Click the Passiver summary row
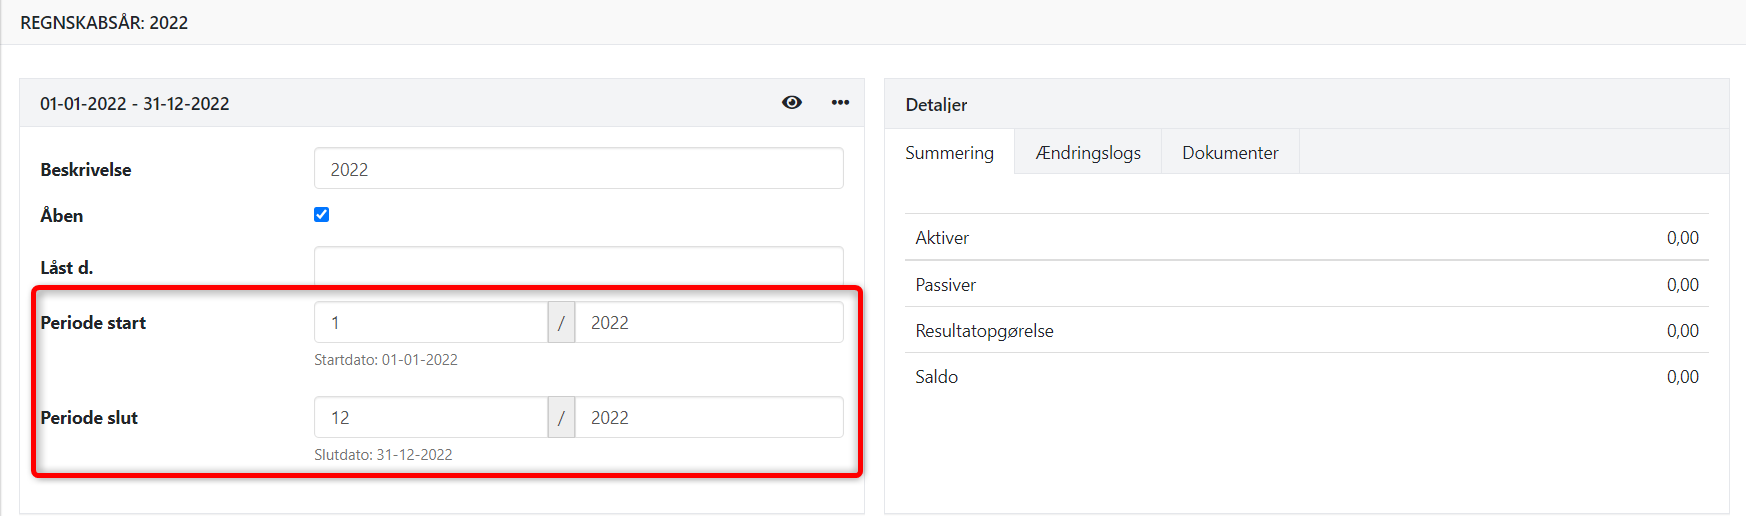The image size is (1746, 516). point(1306,285)
